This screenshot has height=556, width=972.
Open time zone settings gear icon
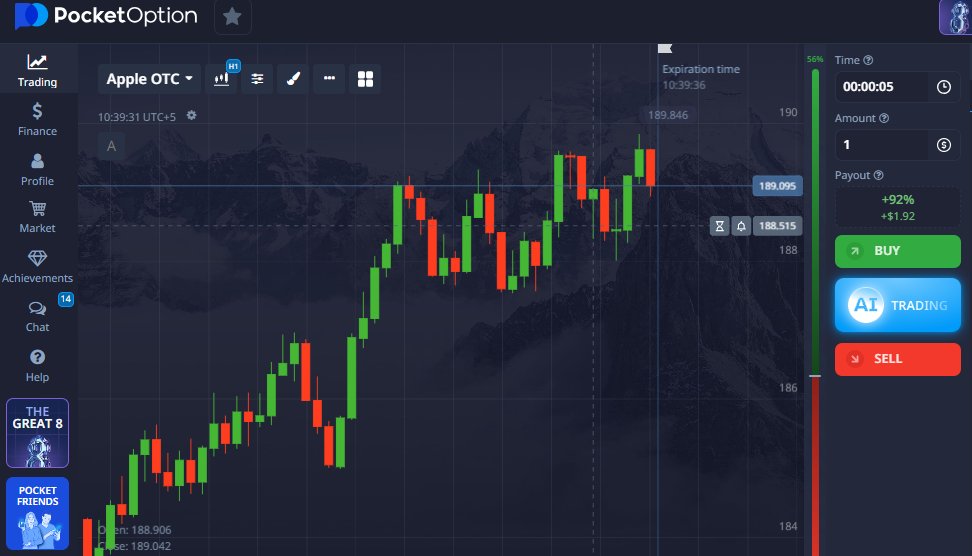(x=192, y=115)
